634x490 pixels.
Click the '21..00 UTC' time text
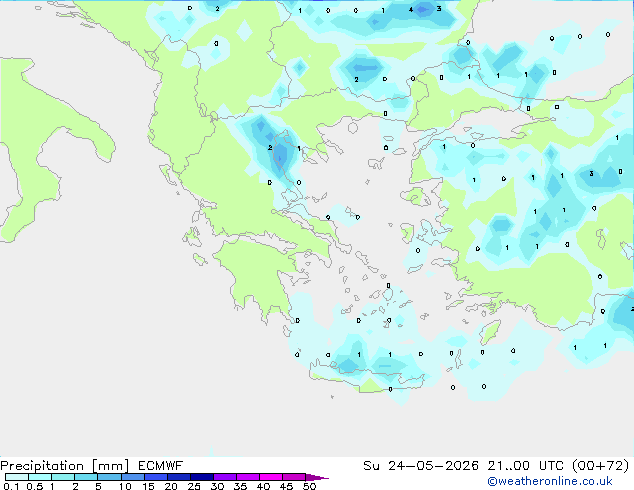click(525, 466)
